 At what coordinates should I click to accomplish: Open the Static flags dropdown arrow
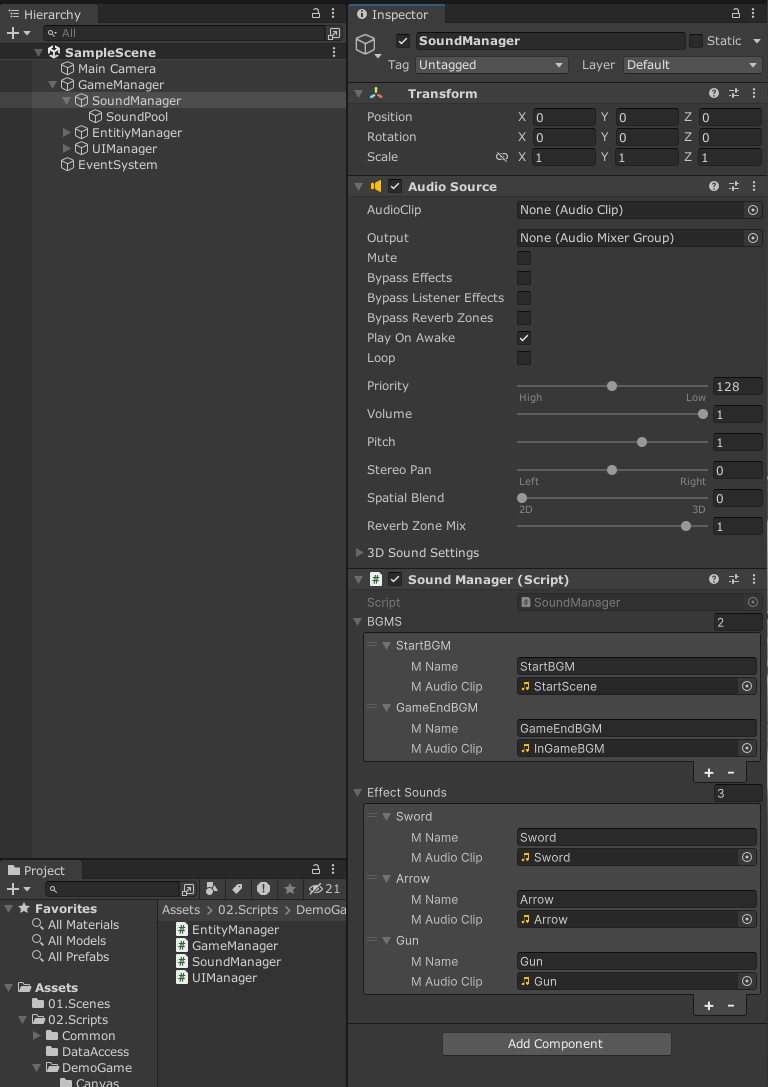(756, 41)
